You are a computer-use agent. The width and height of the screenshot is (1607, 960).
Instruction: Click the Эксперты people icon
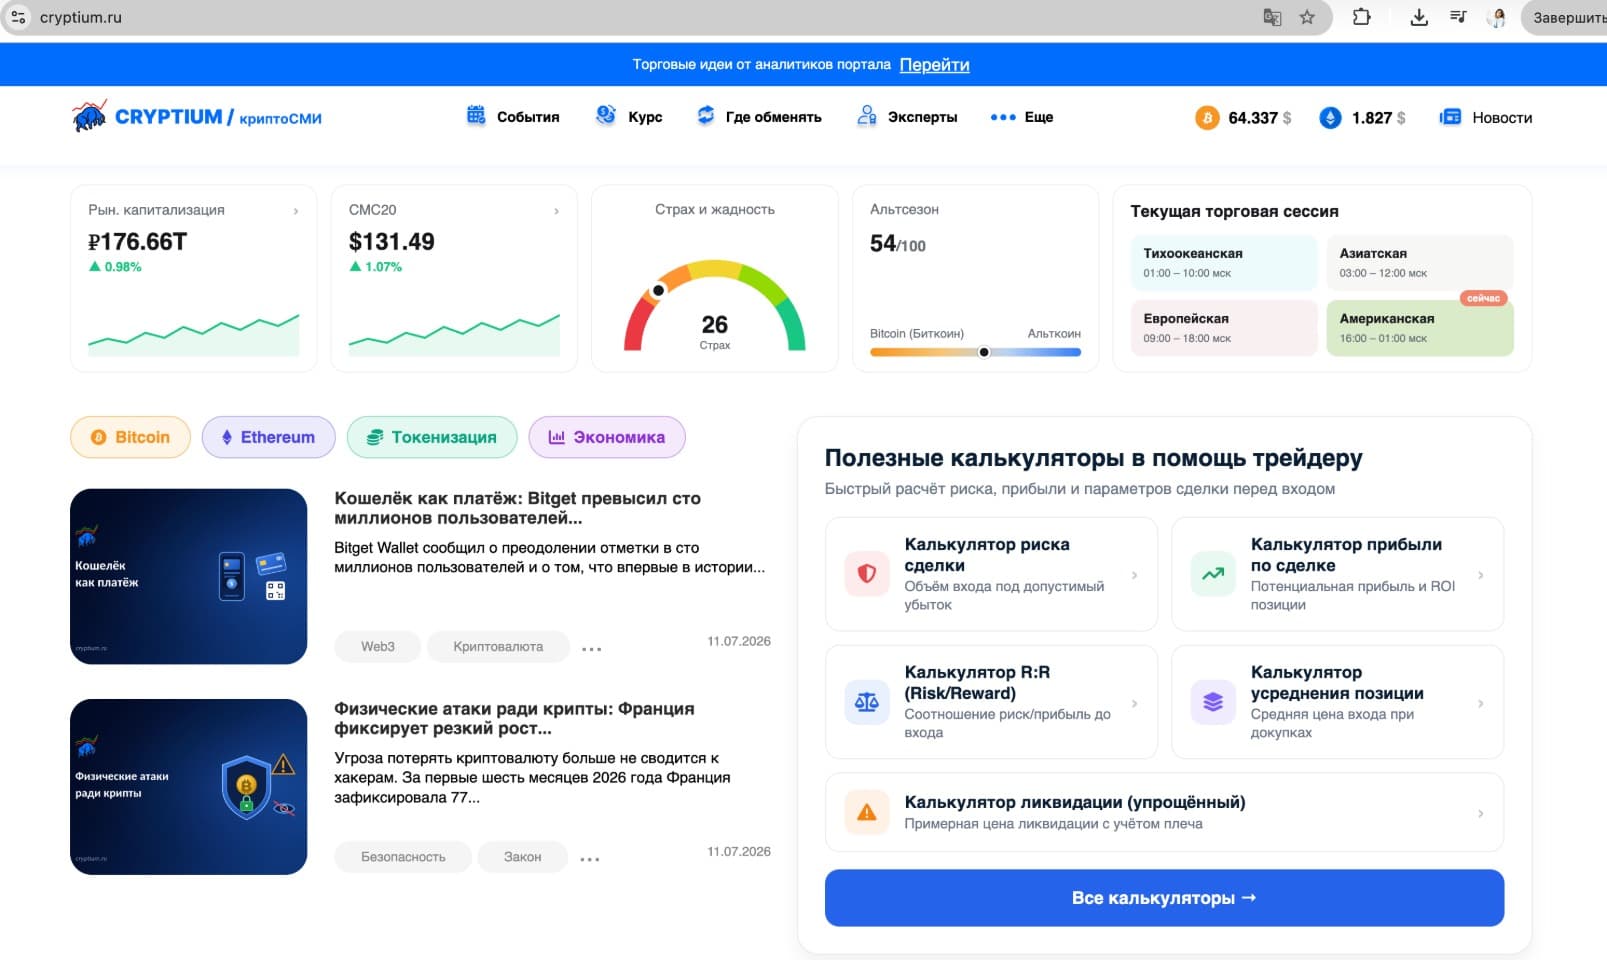867,116
